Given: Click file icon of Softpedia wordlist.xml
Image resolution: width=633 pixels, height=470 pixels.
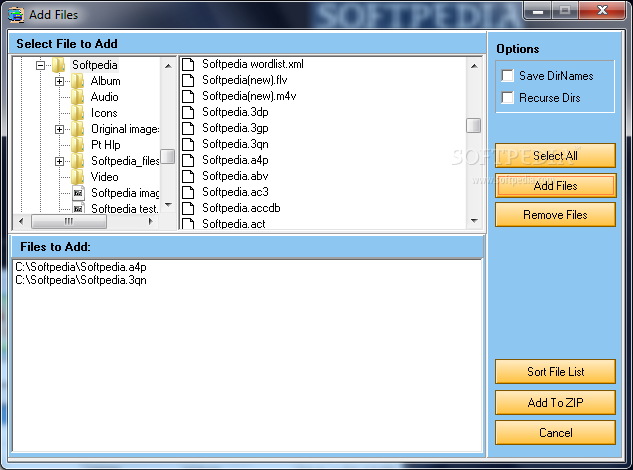Looking at the screenshot, I should coord(188,65).
